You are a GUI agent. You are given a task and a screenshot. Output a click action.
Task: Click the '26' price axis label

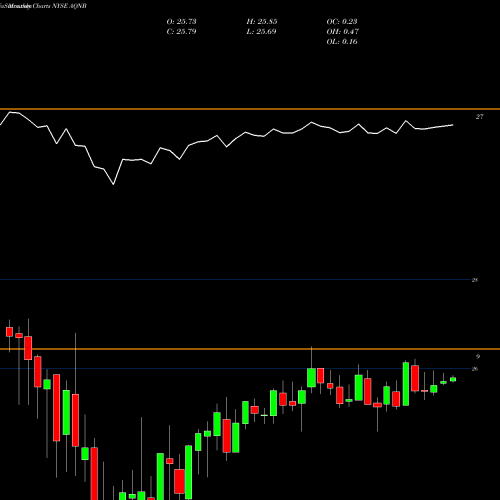(x=475, y=369)
